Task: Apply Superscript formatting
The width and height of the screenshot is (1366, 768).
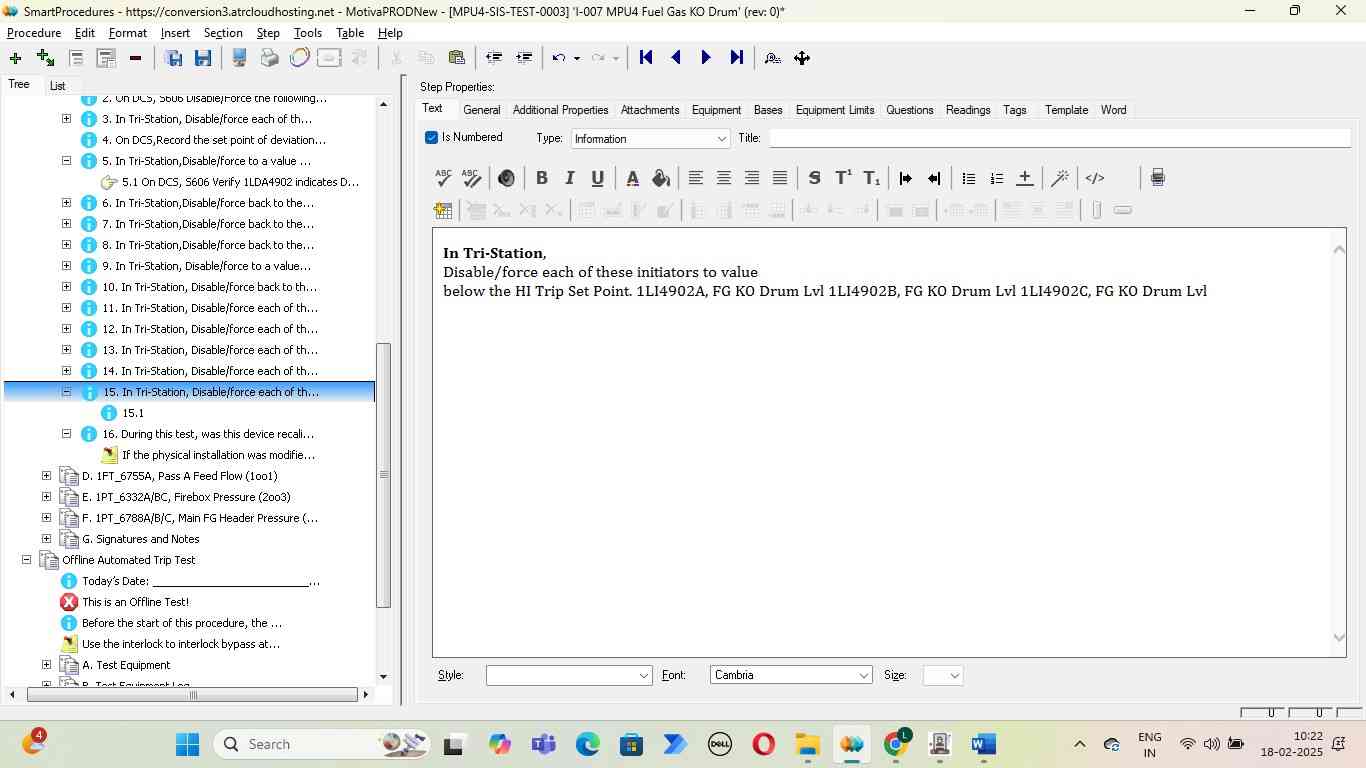Action: click(843, 178)
